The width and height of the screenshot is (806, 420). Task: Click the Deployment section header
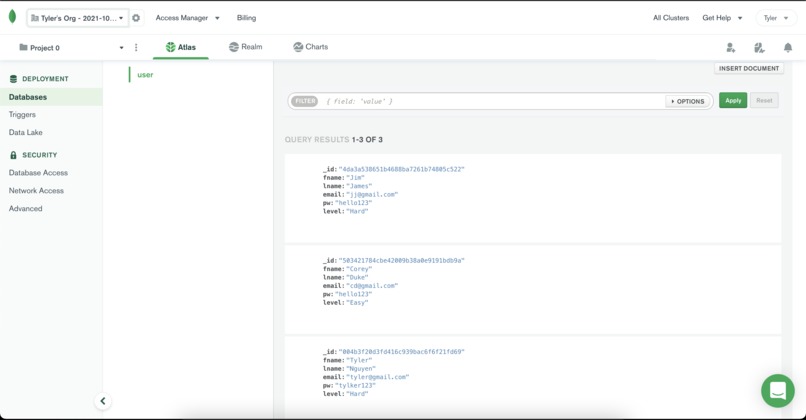point(39,79)
